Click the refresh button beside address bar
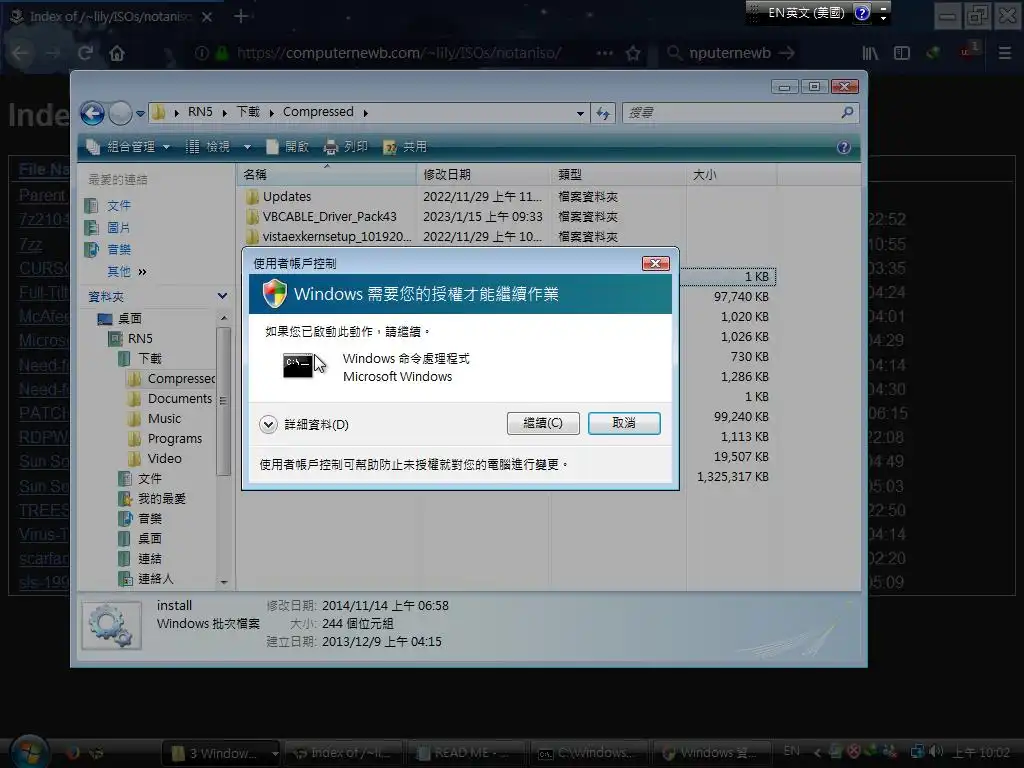The height and width of the screenshot is (768, 1024). pos(603,113)
